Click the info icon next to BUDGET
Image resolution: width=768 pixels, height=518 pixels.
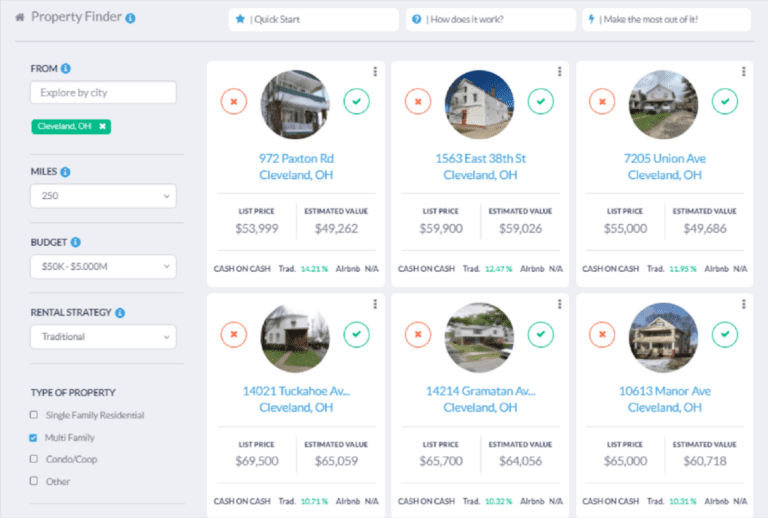(x=76, y=242)
